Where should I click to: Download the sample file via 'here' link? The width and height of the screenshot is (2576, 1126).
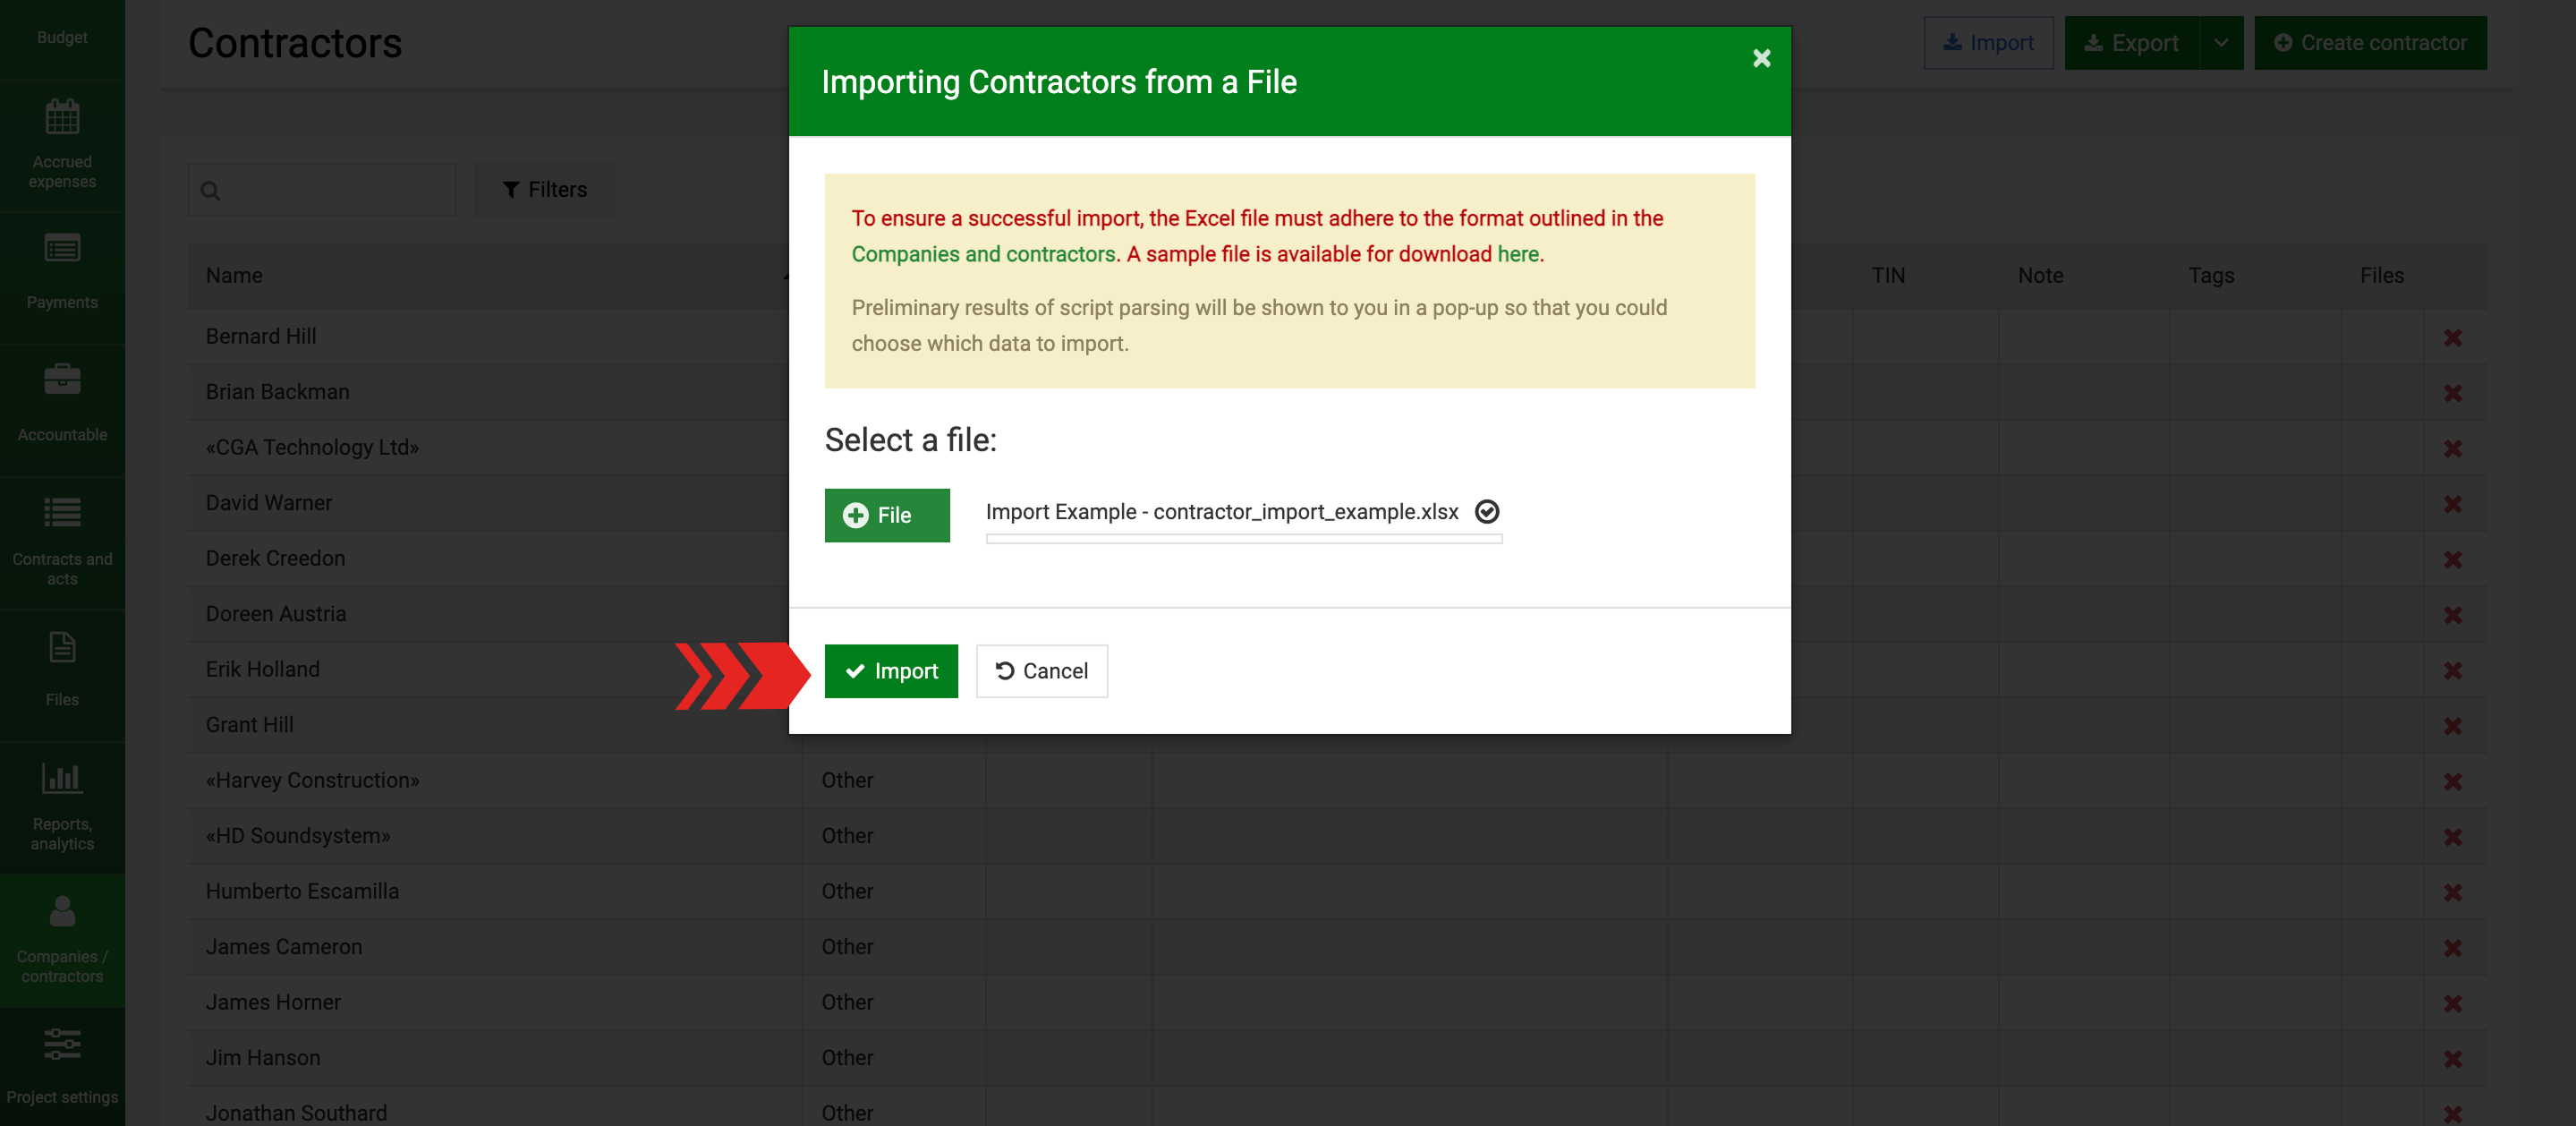(x=1517, y=254)
